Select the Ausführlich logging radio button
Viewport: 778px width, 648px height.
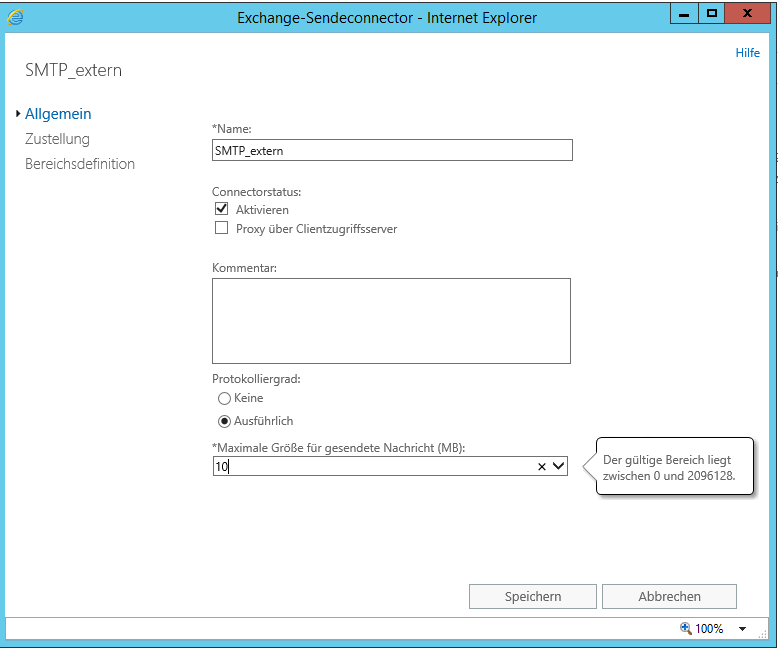(x=224, y=421)
